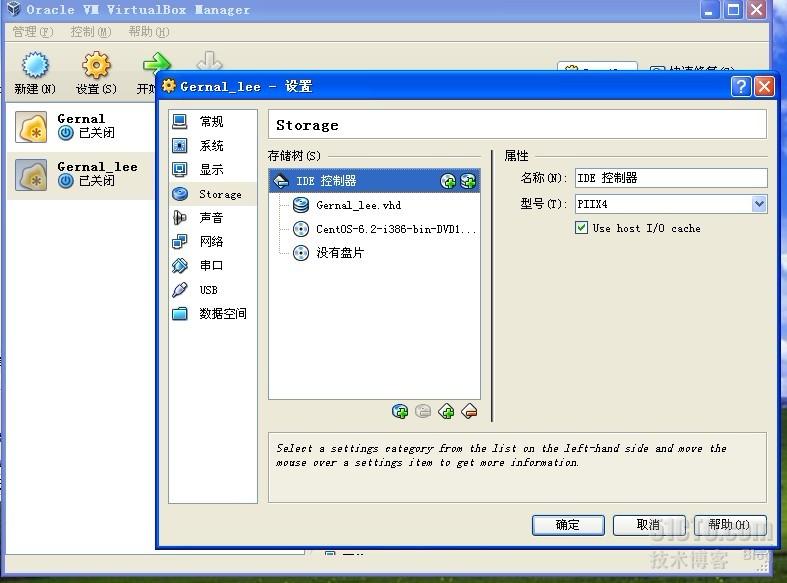787x583 pixels.
Task: Switch to the 数据空间 shared folders category
Action: [x=213, y=314]
